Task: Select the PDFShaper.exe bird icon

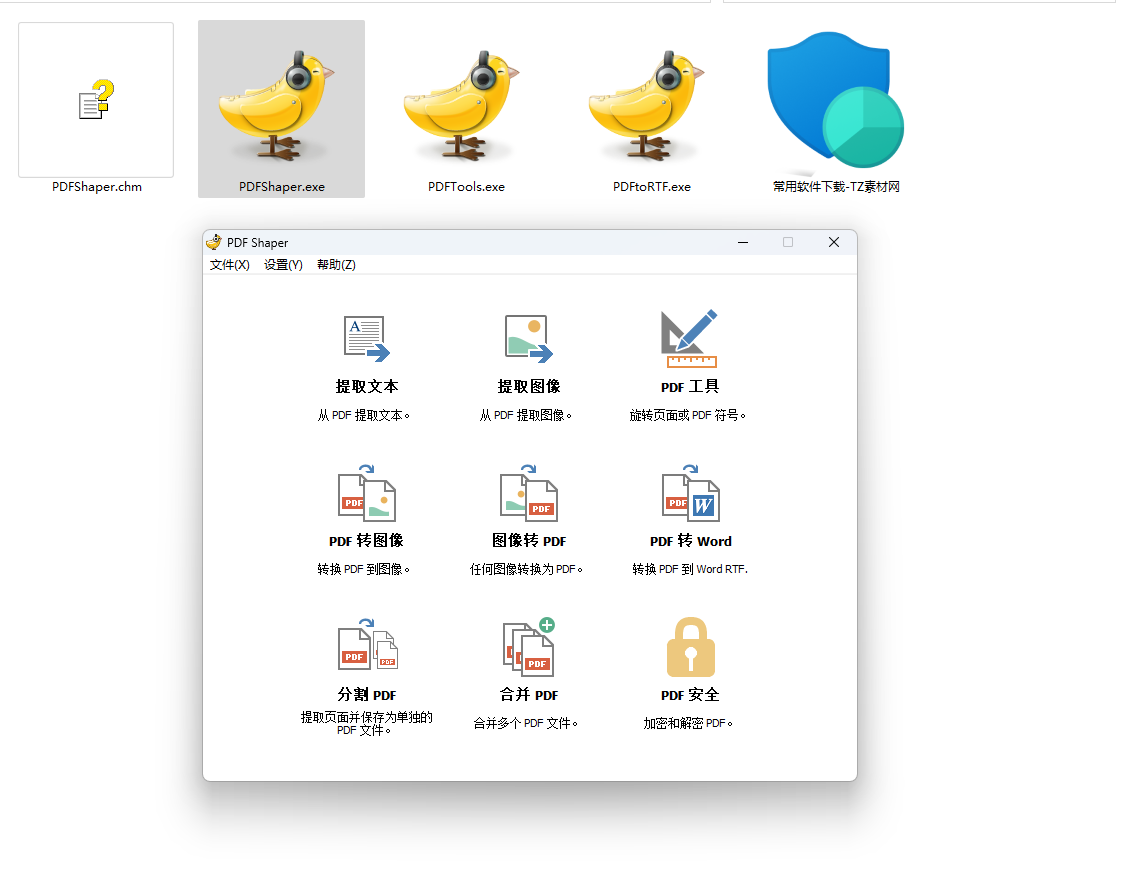Action: (x=278, y=105)
